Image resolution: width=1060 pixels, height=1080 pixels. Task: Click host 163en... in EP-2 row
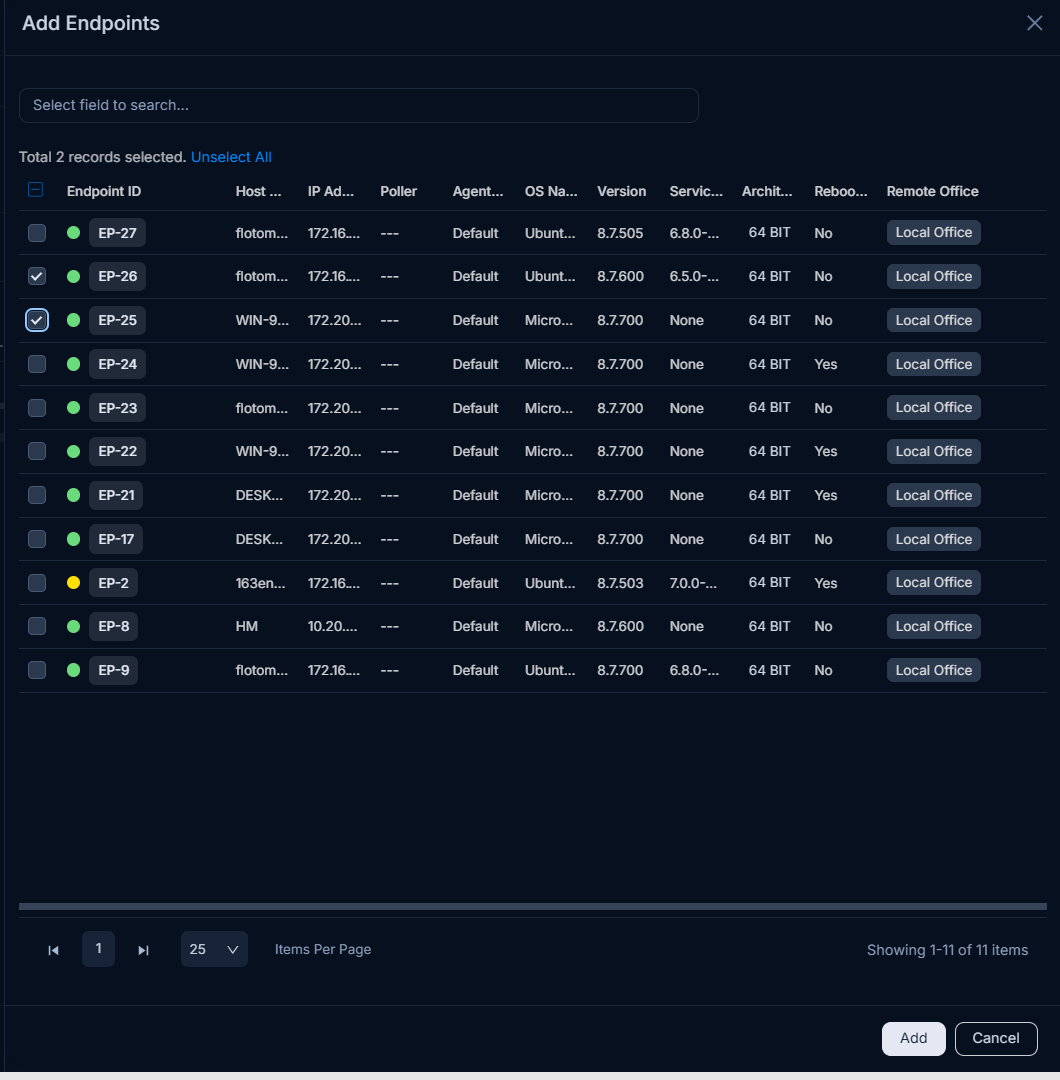coord(260,583)
